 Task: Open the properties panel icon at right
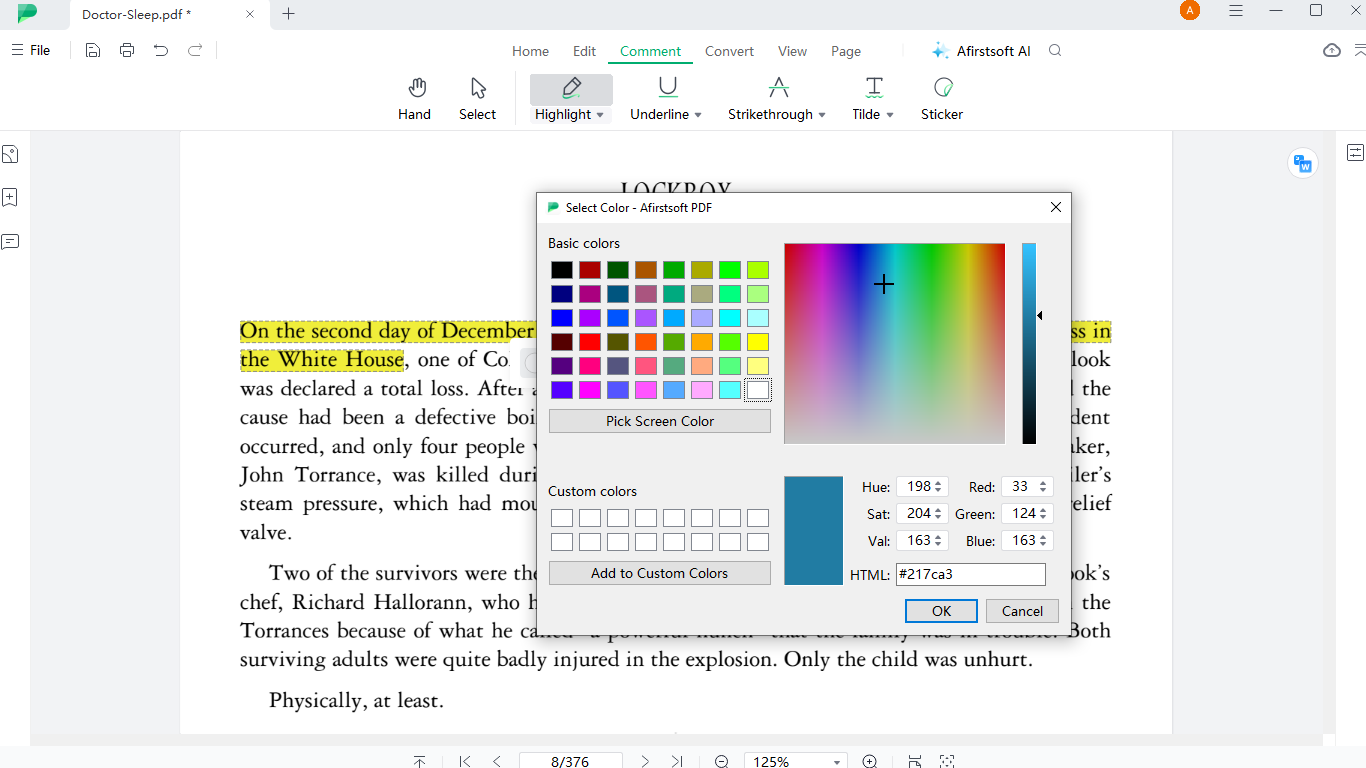(1355, 152)
